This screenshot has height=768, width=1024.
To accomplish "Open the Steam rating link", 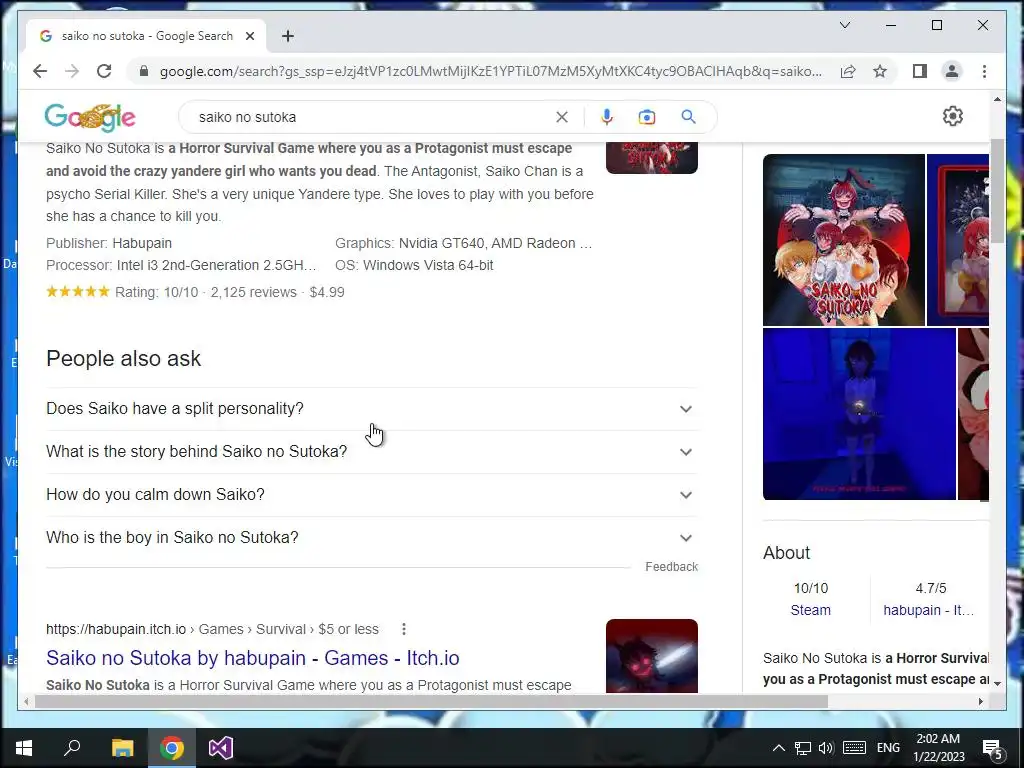I will [x=810, y=610].
